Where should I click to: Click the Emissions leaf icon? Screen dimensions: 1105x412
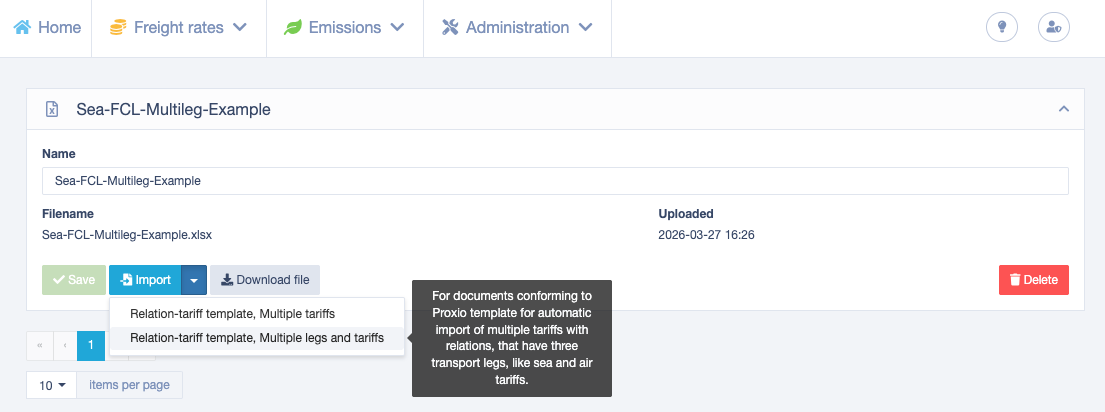coord(292,27)
